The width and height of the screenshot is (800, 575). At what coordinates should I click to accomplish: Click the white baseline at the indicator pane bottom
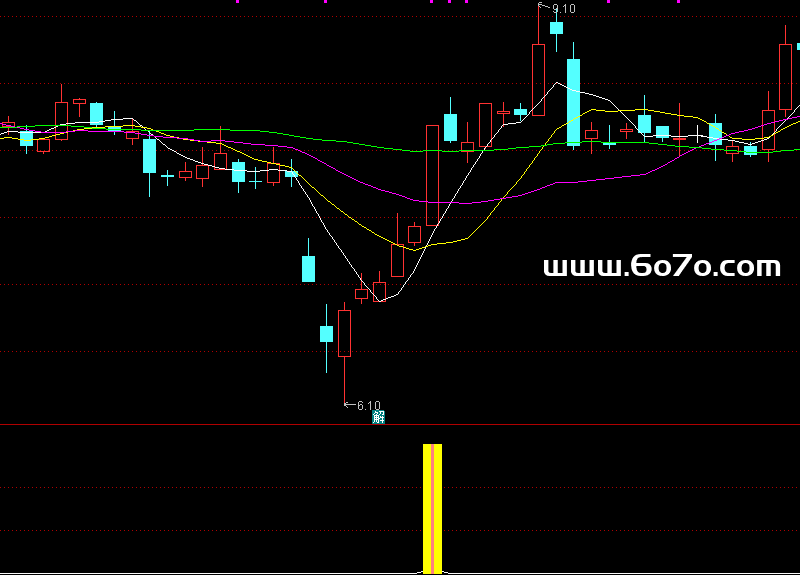600,573
